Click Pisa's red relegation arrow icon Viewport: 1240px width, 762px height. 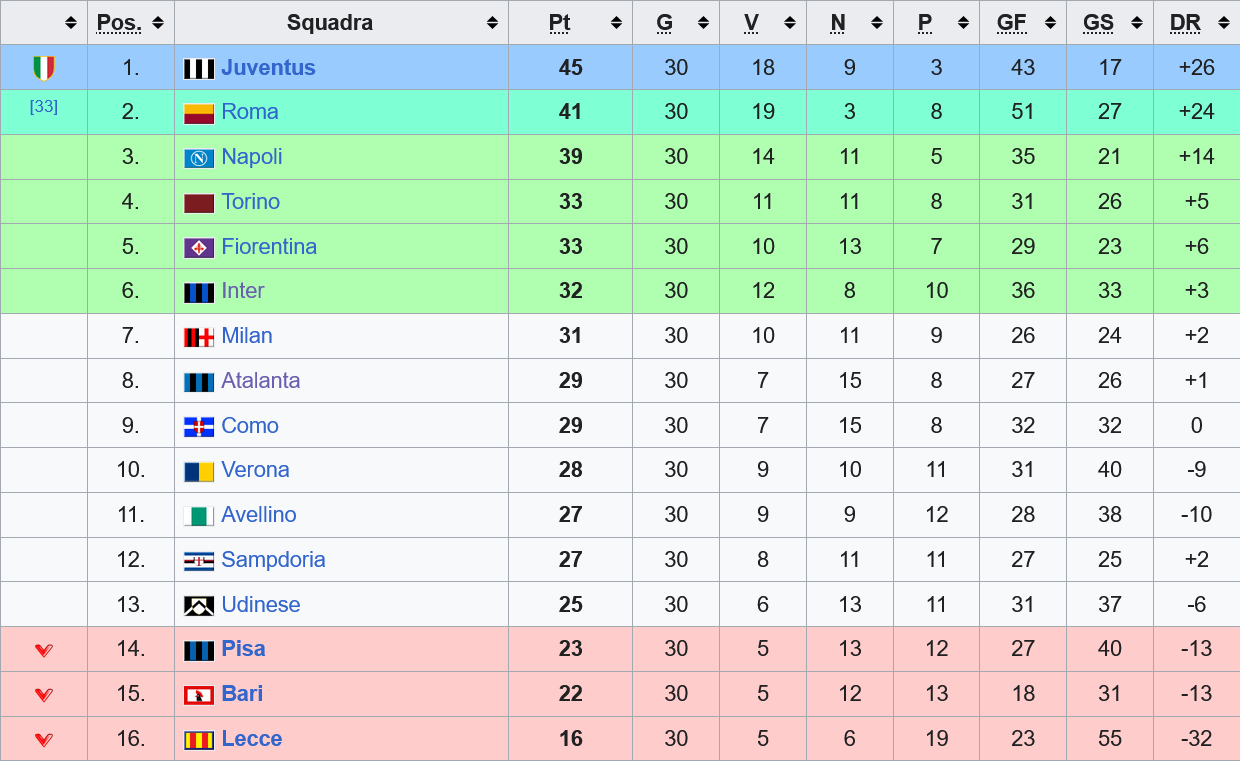tap(44, 650)
